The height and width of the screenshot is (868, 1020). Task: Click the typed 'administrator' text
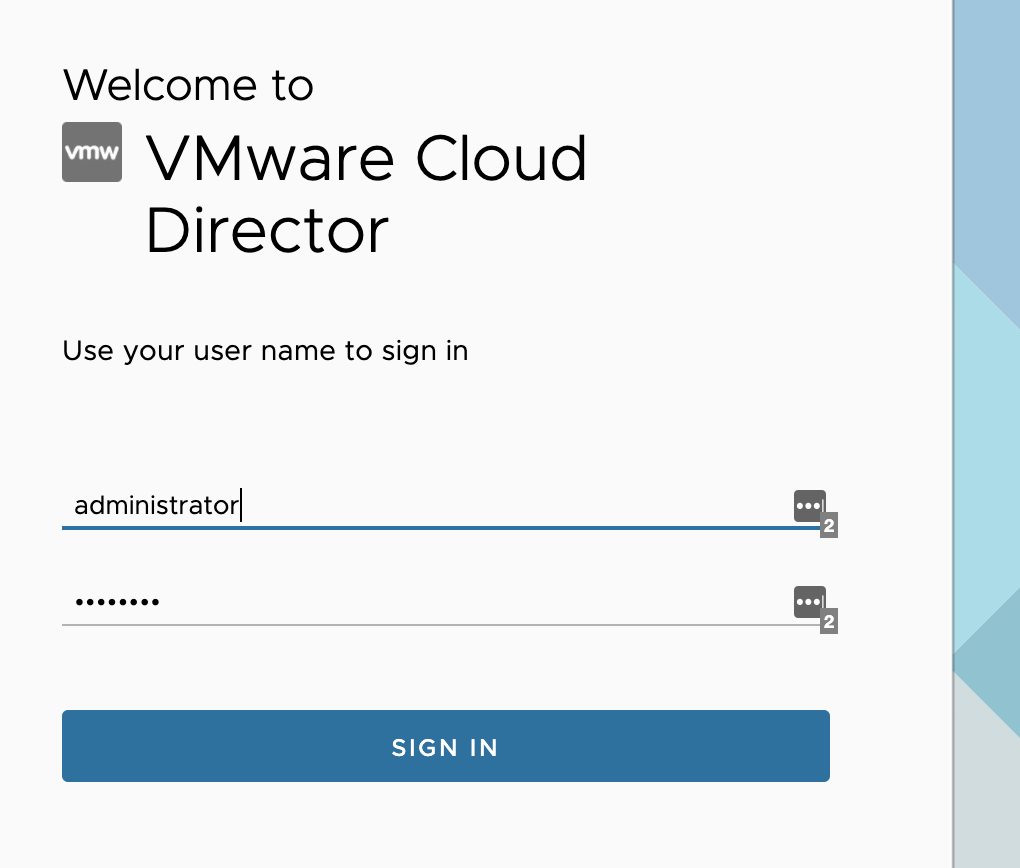156,506
